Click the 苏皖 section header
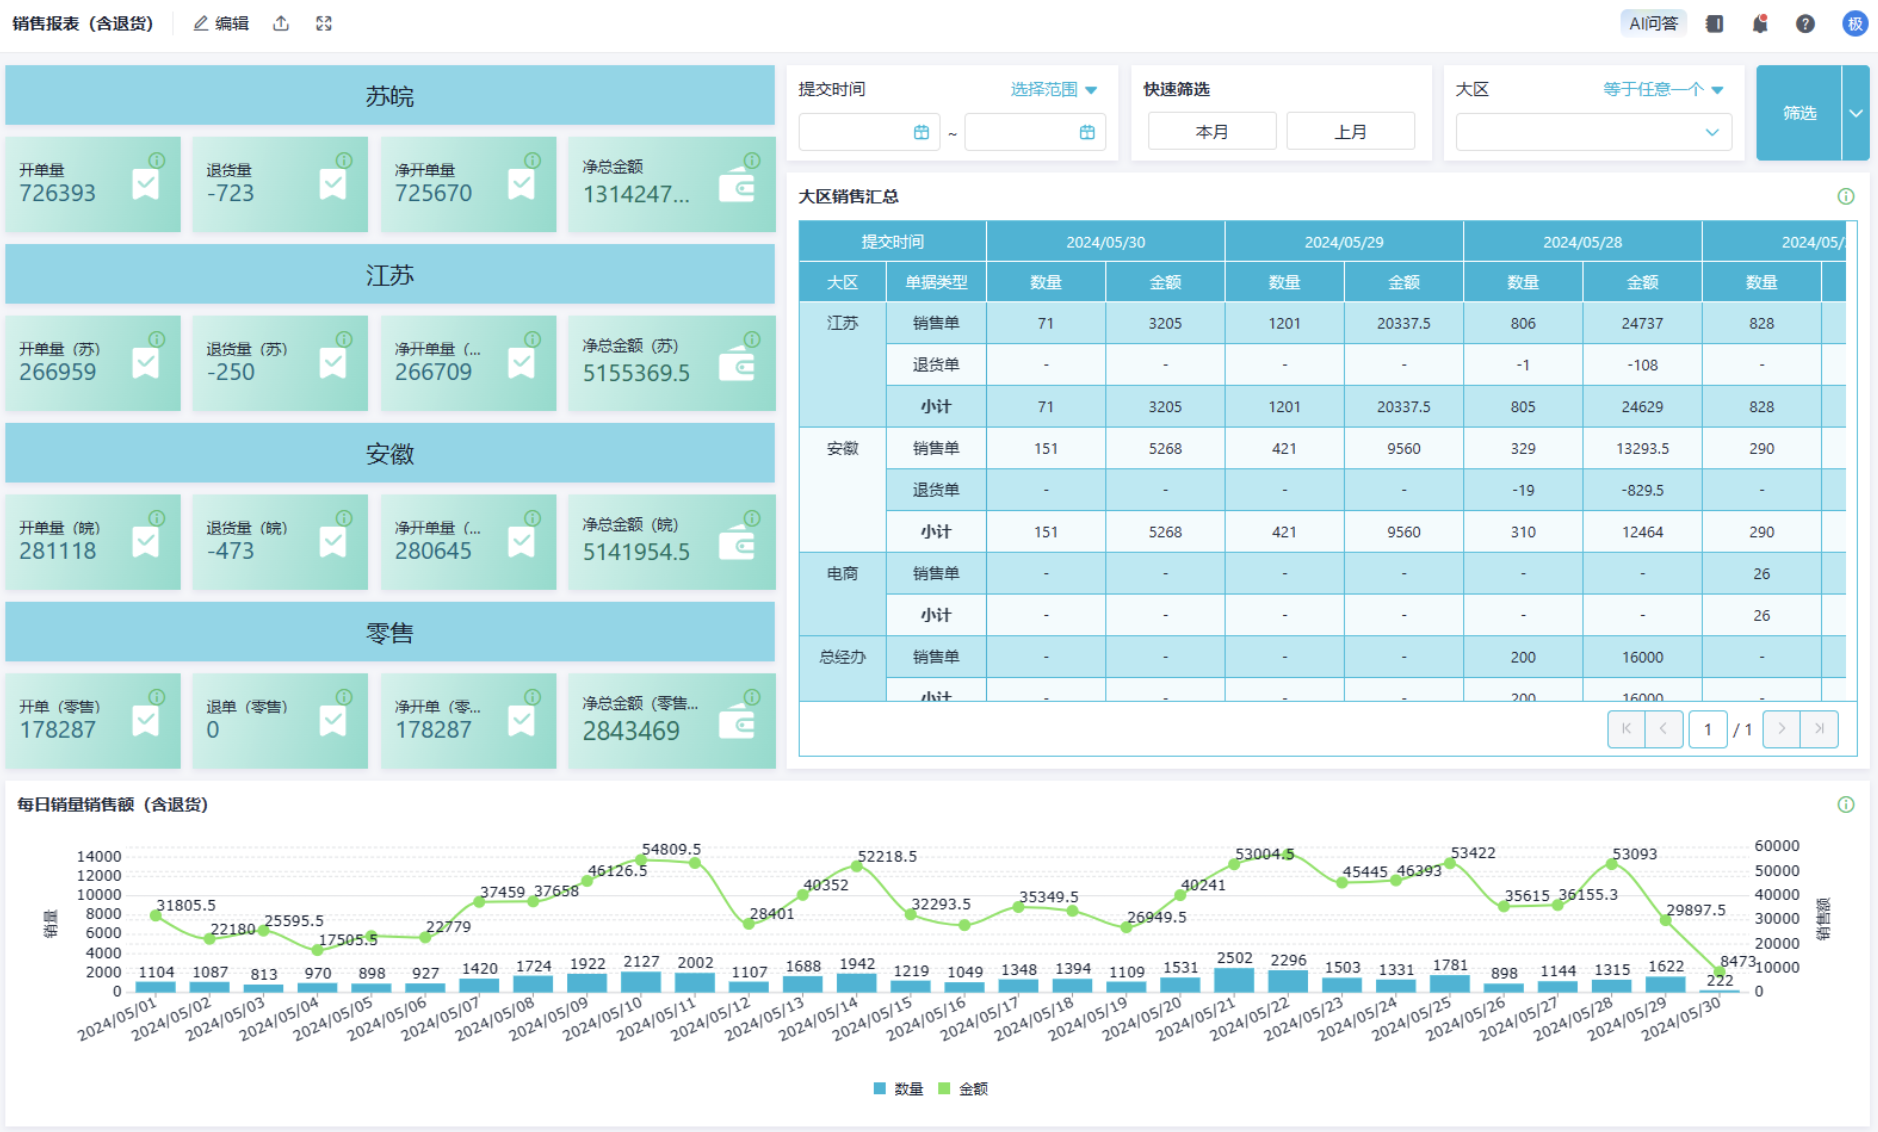Screen dimensions: 1878x1132 tap(390, 96)
